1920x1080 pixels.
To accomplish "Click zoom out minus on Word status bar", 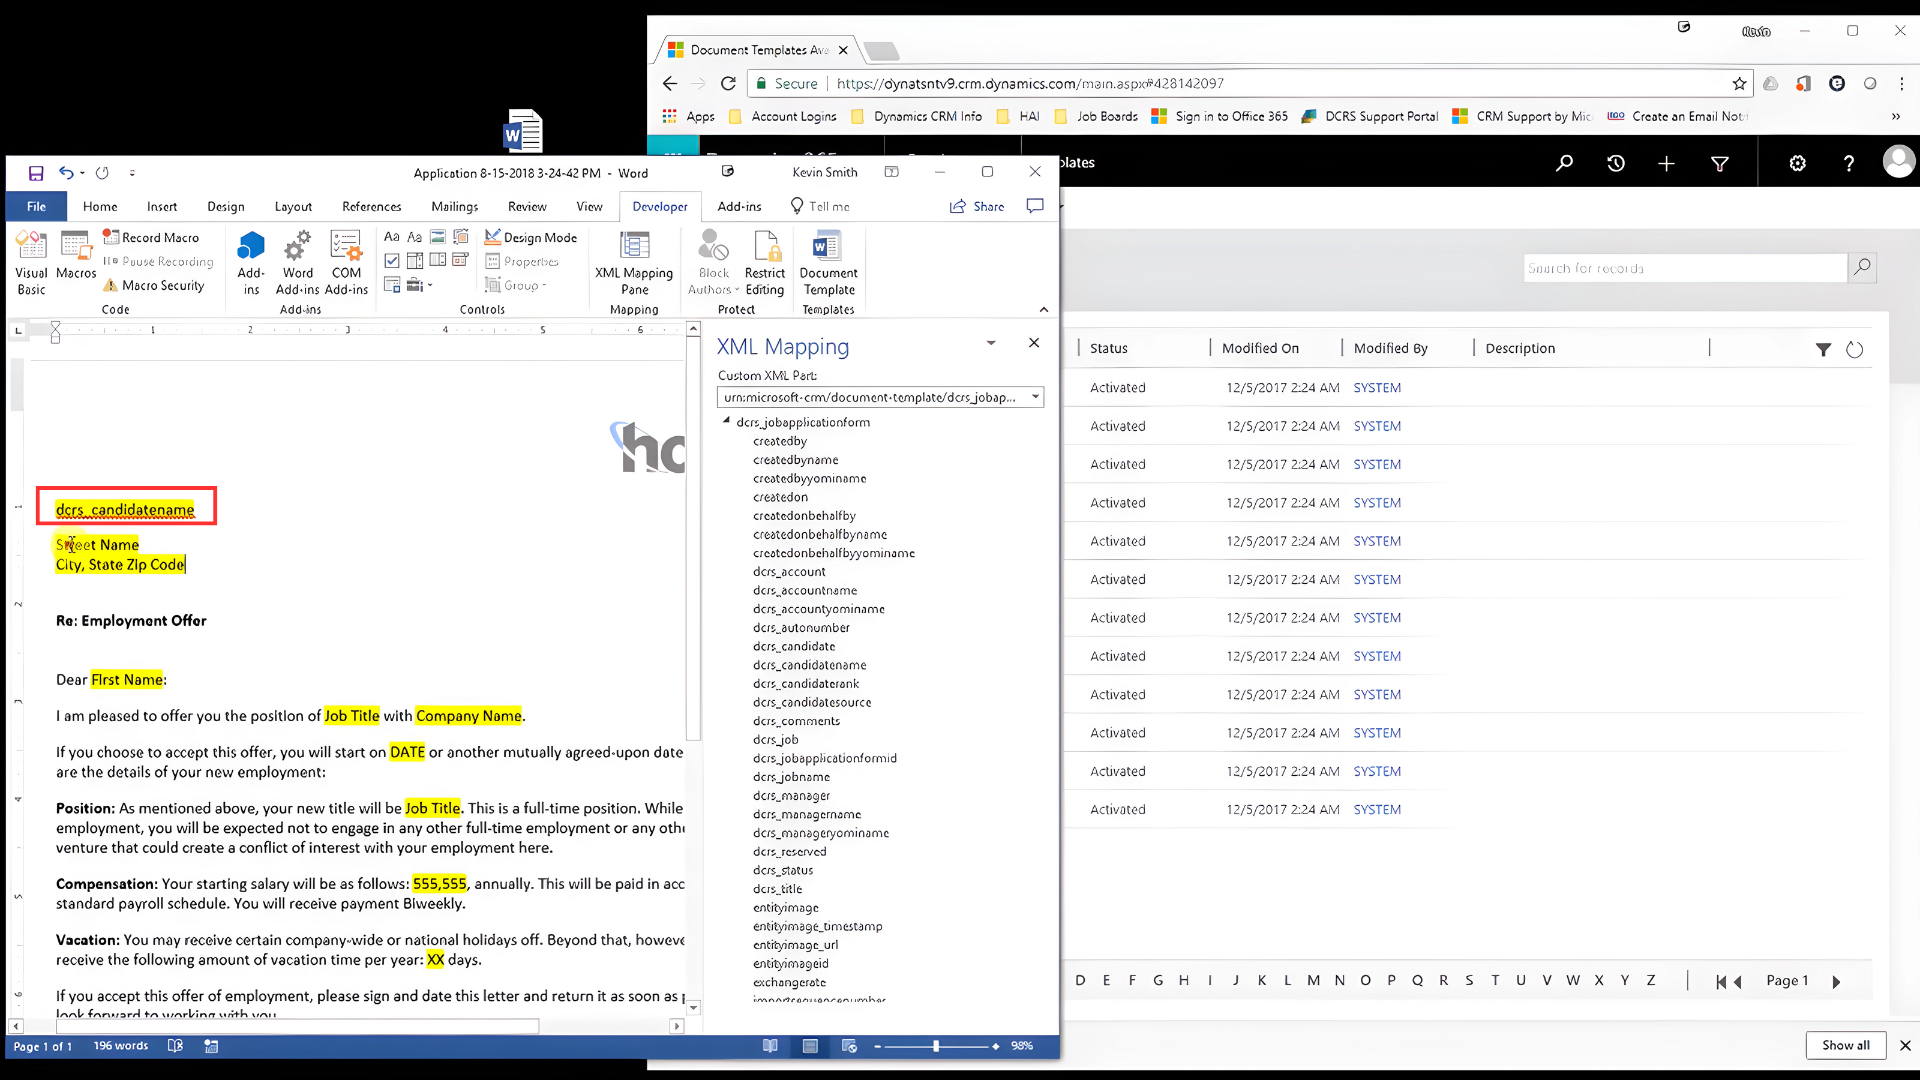I will [x=878, y=1046].
